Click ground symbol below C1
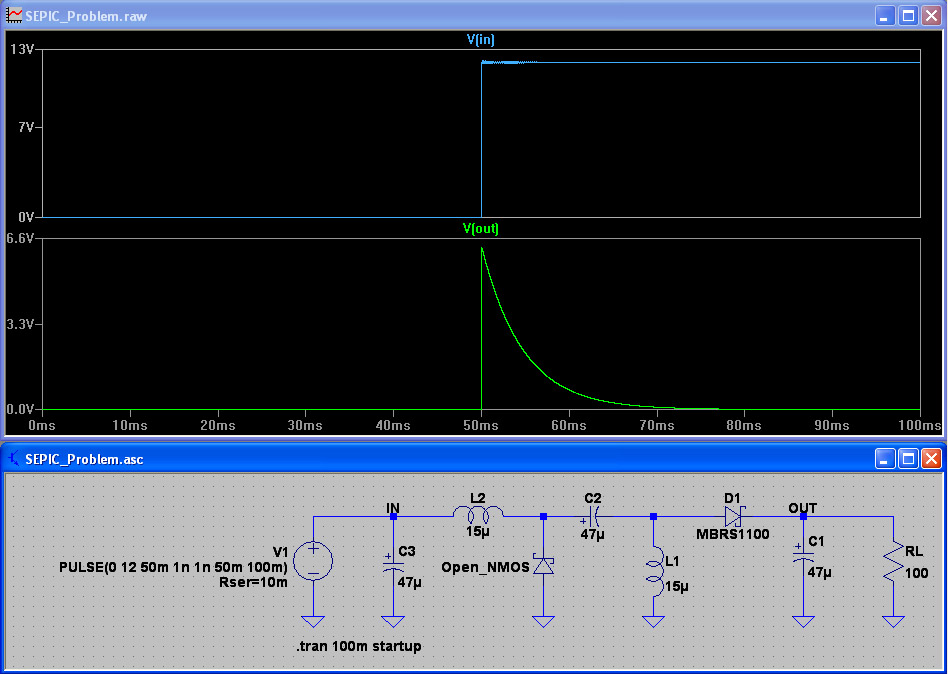The width and height of the screenshot is (948, 674). pyautogui.click(x=803, y=621)
